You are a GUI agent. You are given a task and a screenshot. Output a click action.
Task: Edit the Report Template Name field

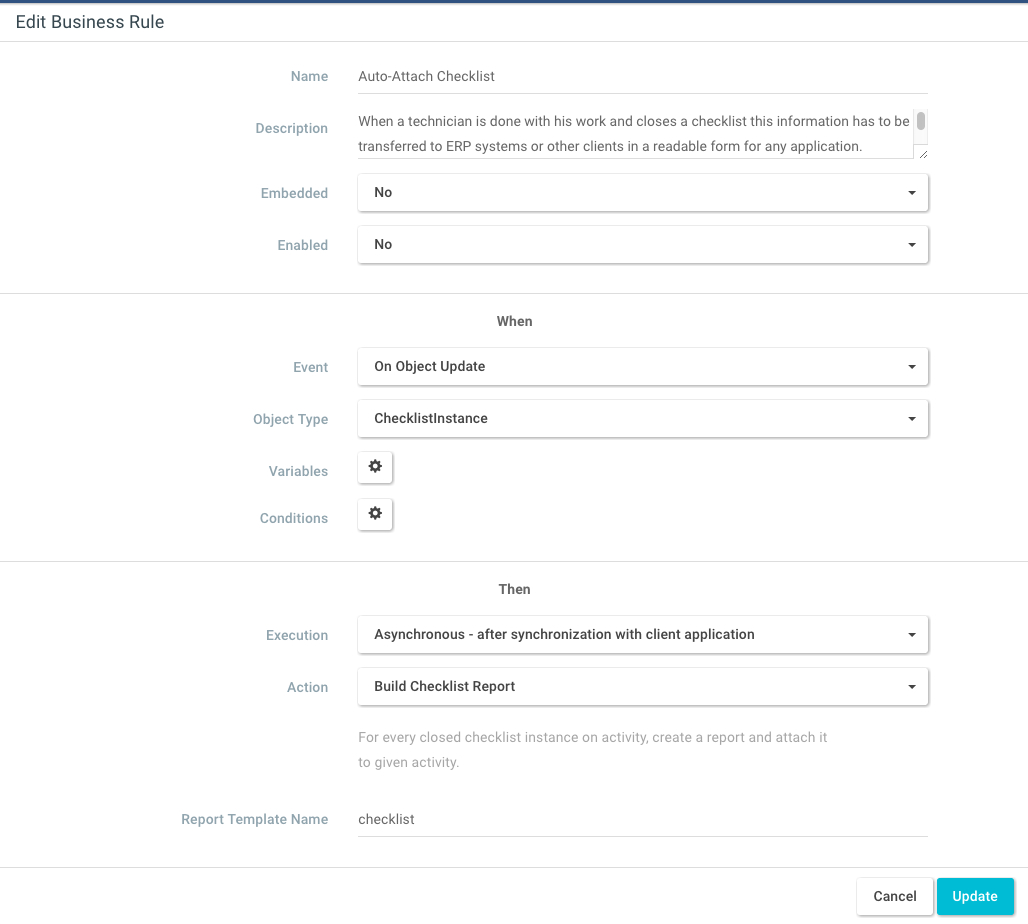tap(642, 819)
